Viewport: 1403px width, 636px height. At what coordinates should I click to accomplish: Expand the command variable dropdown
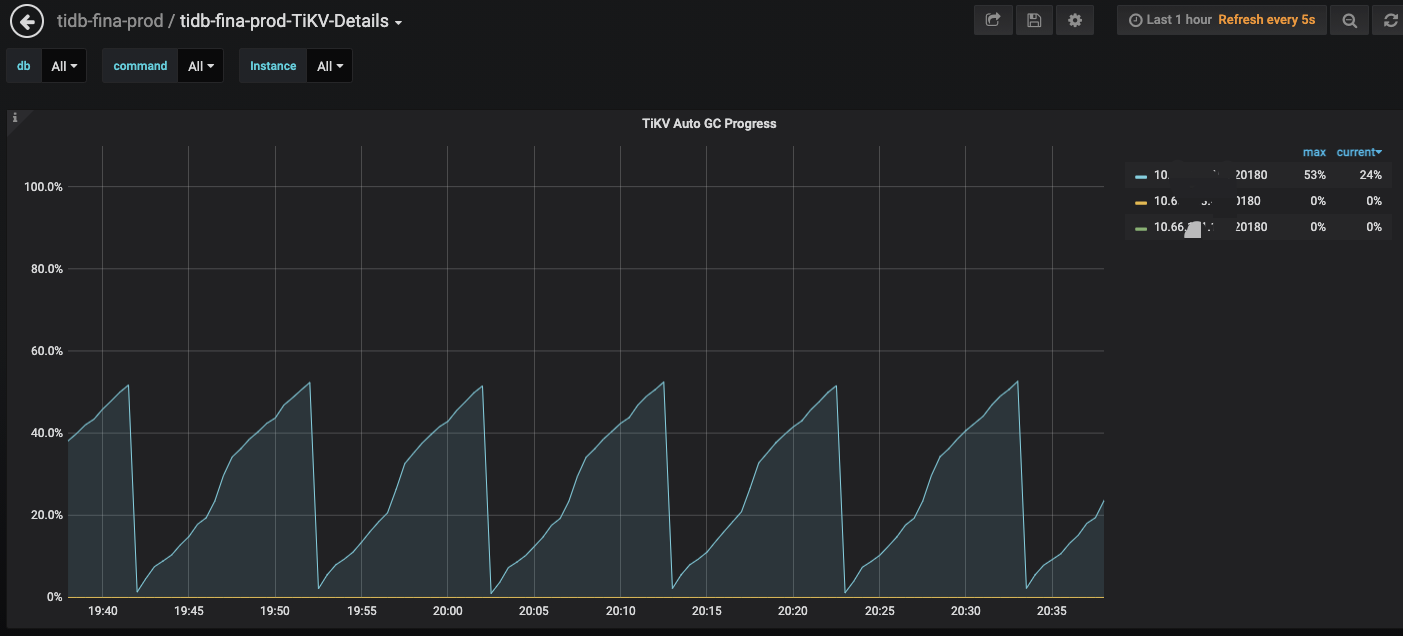pos(200,66)
